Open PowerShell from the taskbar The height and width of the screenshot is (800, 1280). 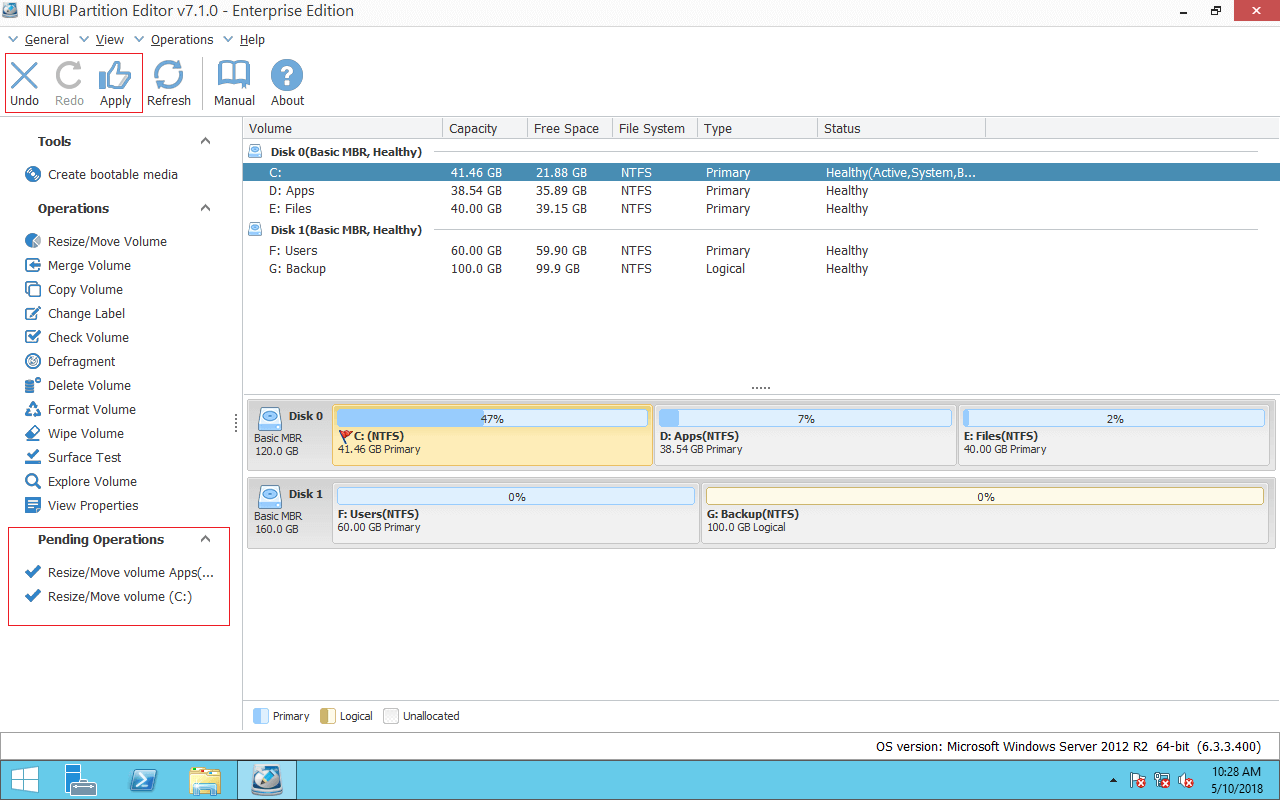143,780
